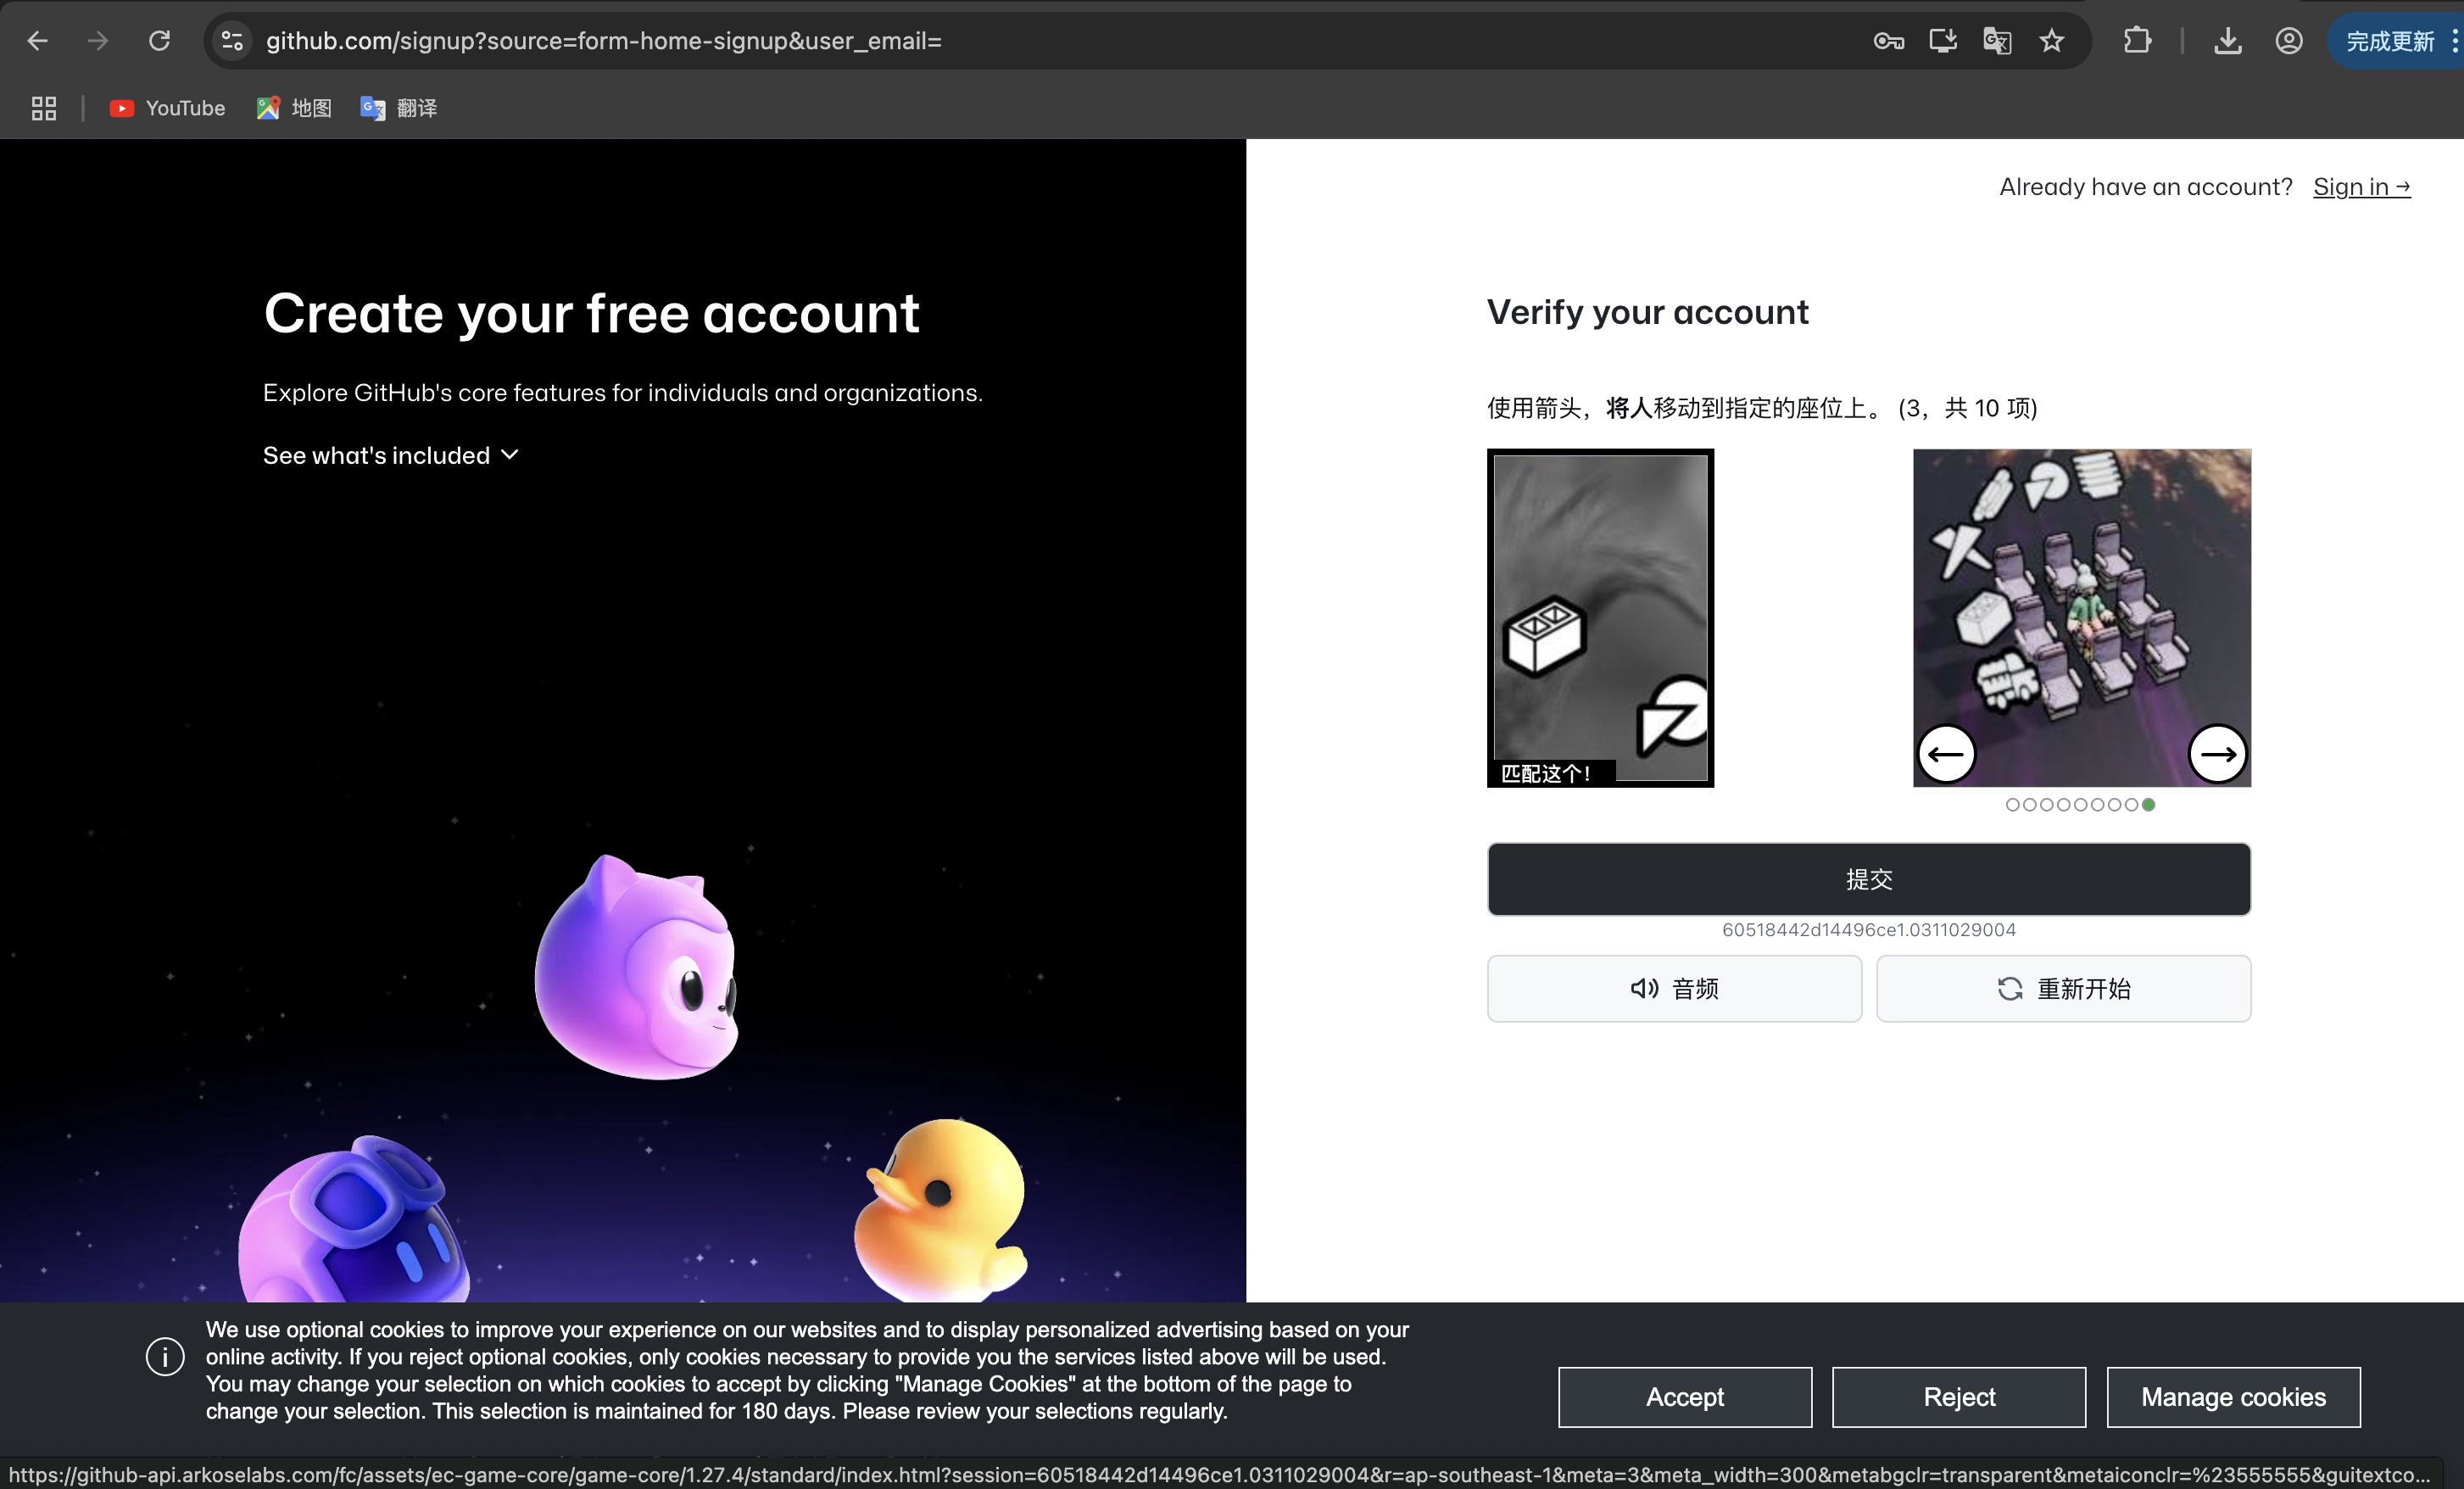The height and width of the screenshot is (1489, 2464).
Task: Restart the puzzle with 重新开始
Action: (2063, 988)
